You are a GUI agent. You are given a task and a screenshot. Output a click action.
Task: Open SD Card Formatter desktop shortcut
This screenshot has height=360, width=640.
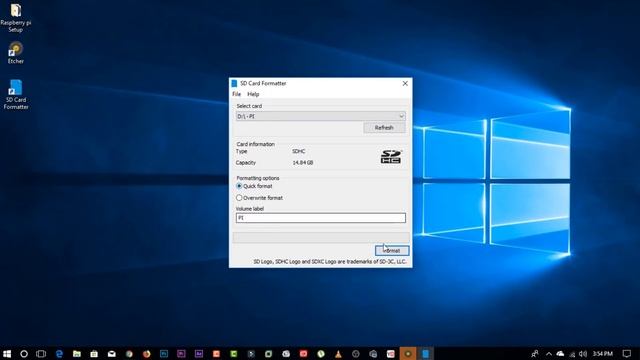click(x=16, y=94)
